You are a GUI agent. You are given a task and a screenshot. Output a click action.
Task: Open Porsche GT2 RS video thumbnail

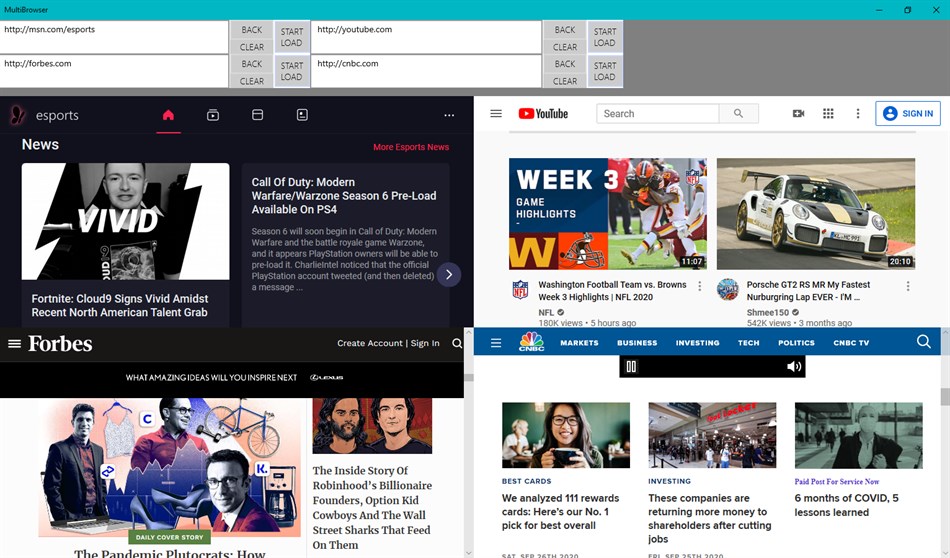pyautogui.click(x=815, y=213)
